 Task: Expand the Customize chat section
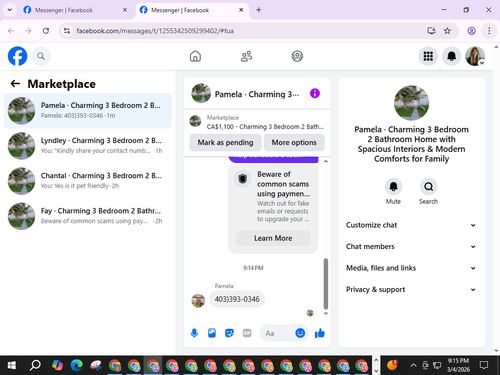pos(411,225)
